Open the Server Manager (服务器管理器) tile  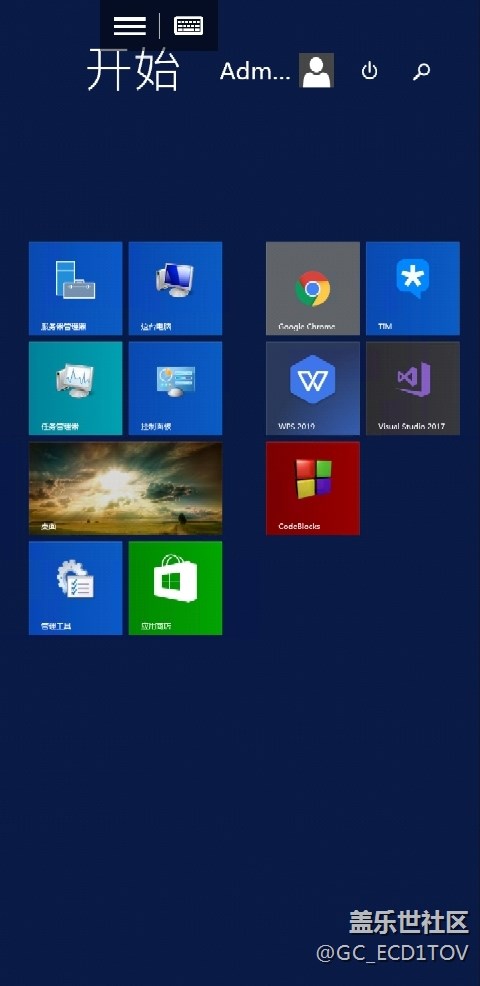(x=75, y=288)
